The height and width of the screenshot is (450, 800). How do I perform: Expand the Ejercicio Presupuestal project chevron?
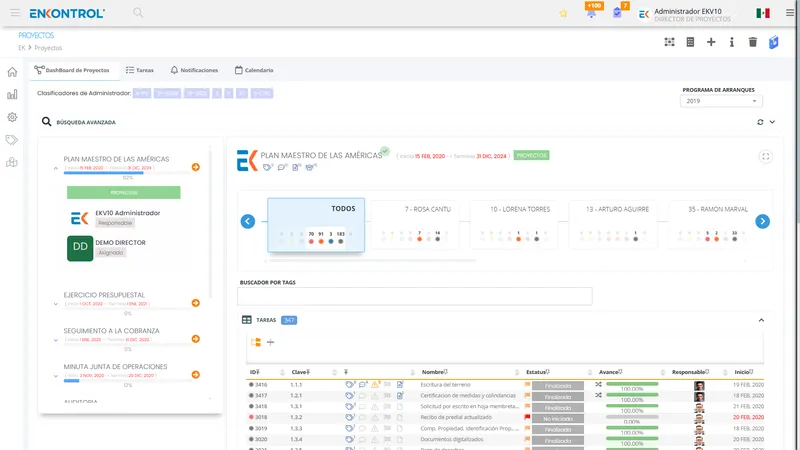coord(56,304)
